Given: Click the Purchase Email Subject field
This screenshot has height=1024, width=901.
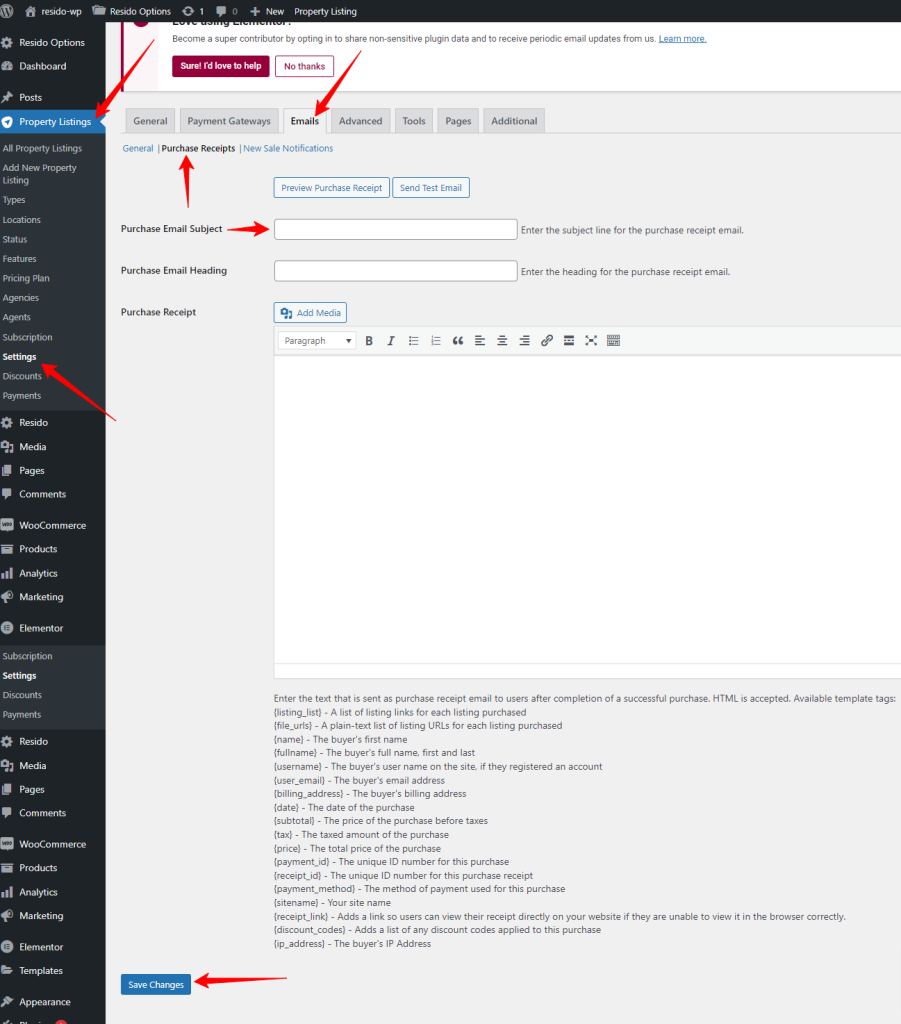Looking at the screenshot, I should pyautogui.click(x=395, y=229).
